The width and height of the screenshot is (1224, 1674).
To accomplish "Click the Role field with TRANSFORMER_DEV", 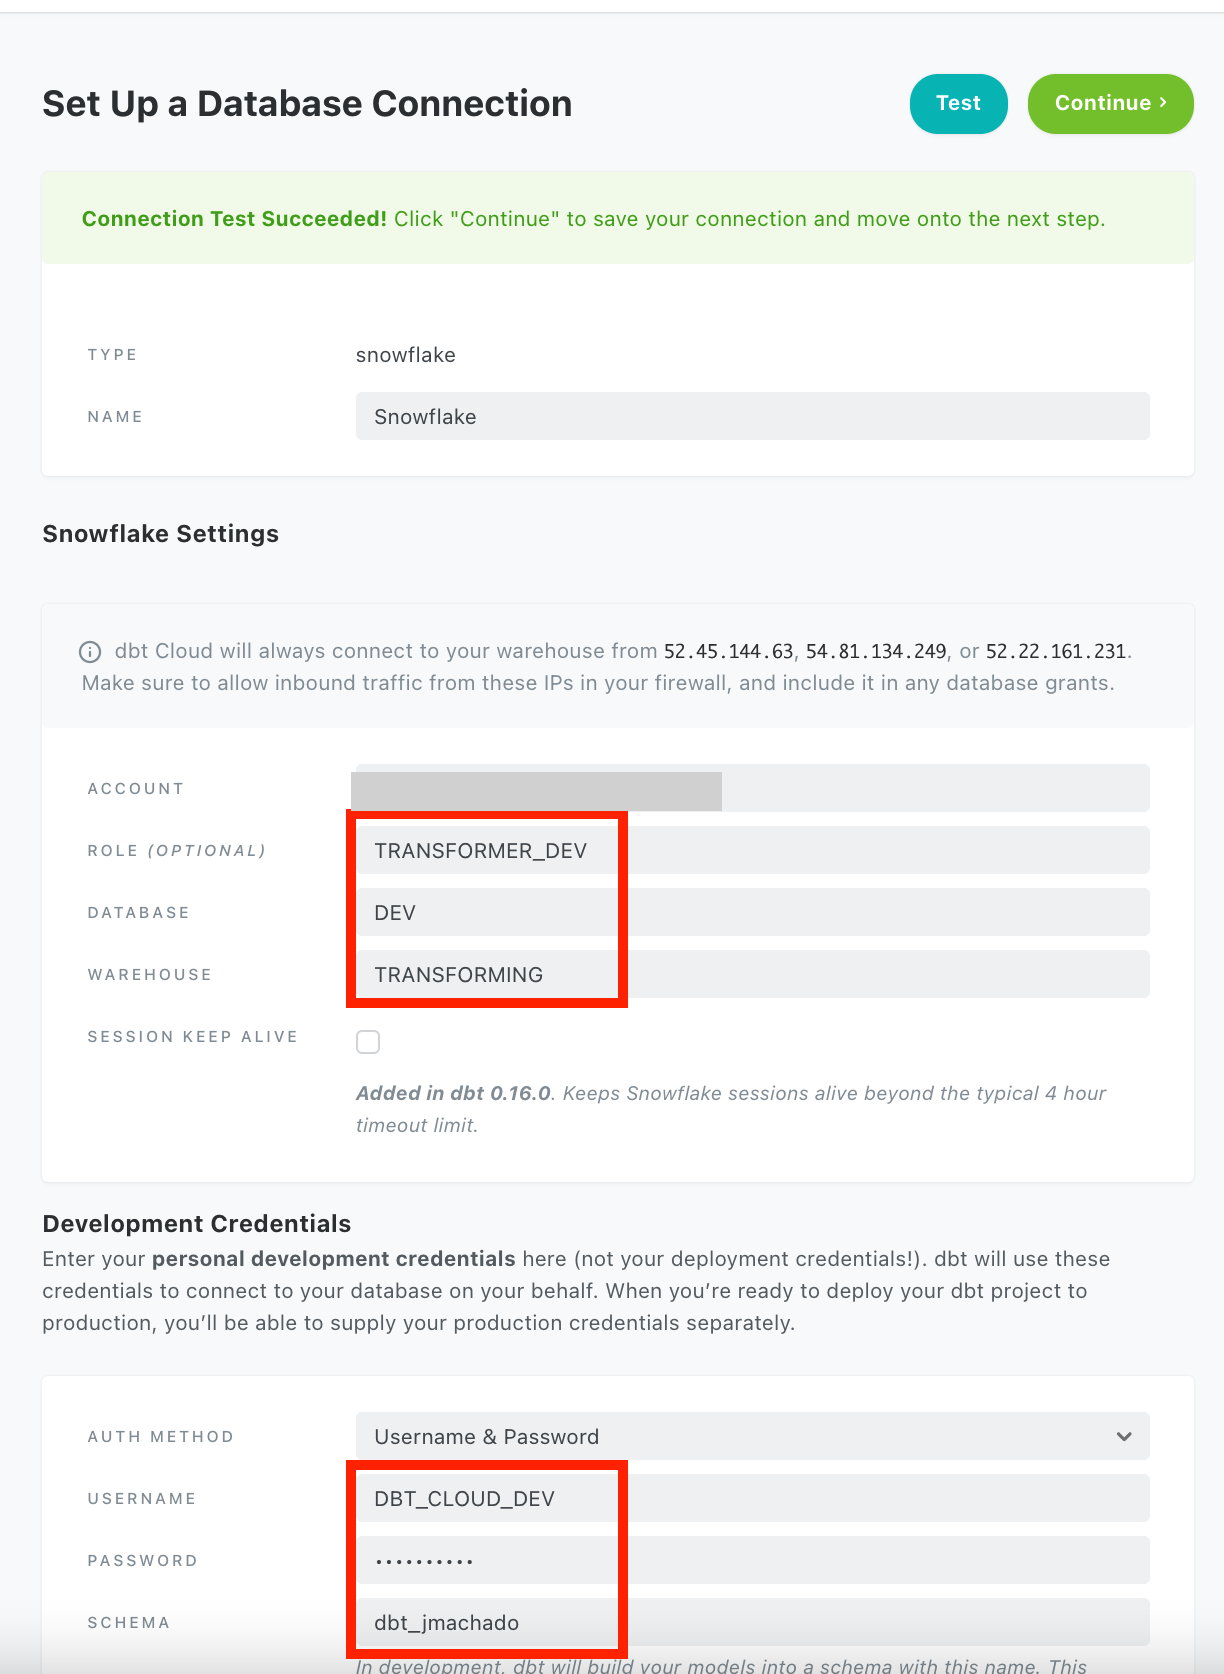I will tap(752, 851).
